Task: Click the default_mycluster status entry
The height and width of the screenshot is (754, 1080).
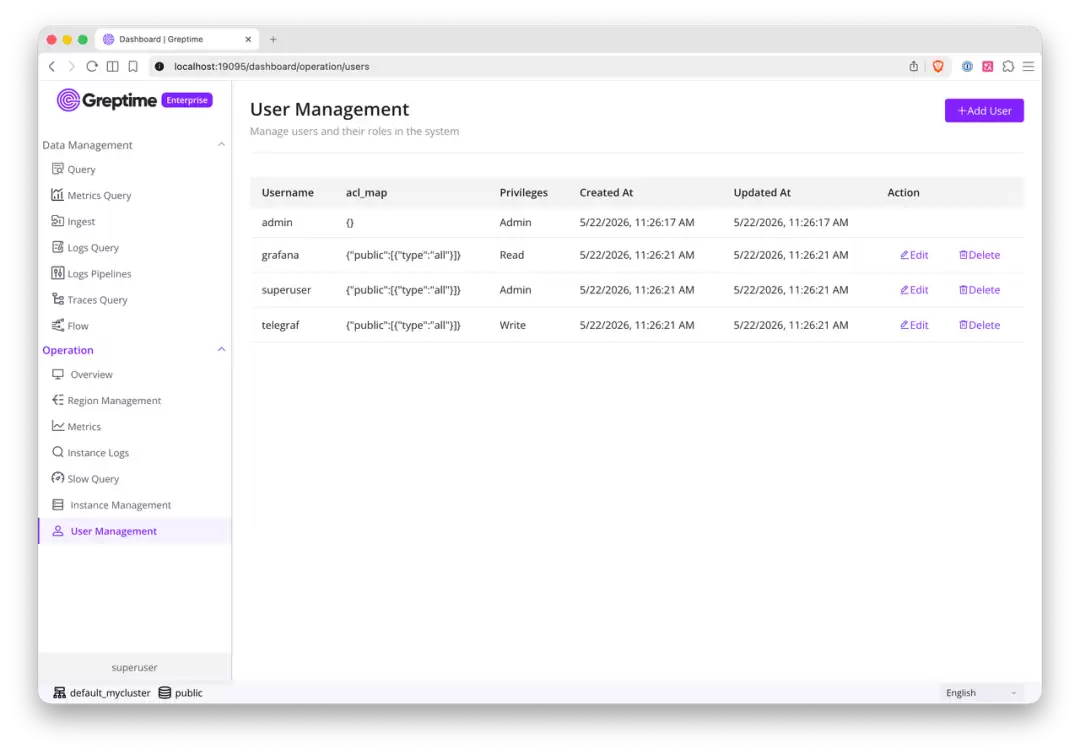Action: coord(102,693)
